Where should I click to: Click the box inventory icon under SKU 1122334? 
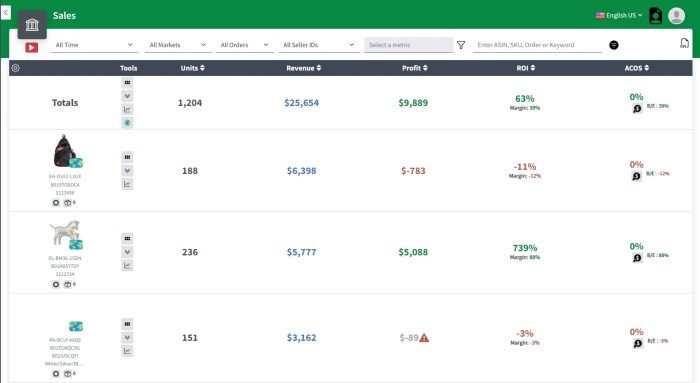click(67, 284)
